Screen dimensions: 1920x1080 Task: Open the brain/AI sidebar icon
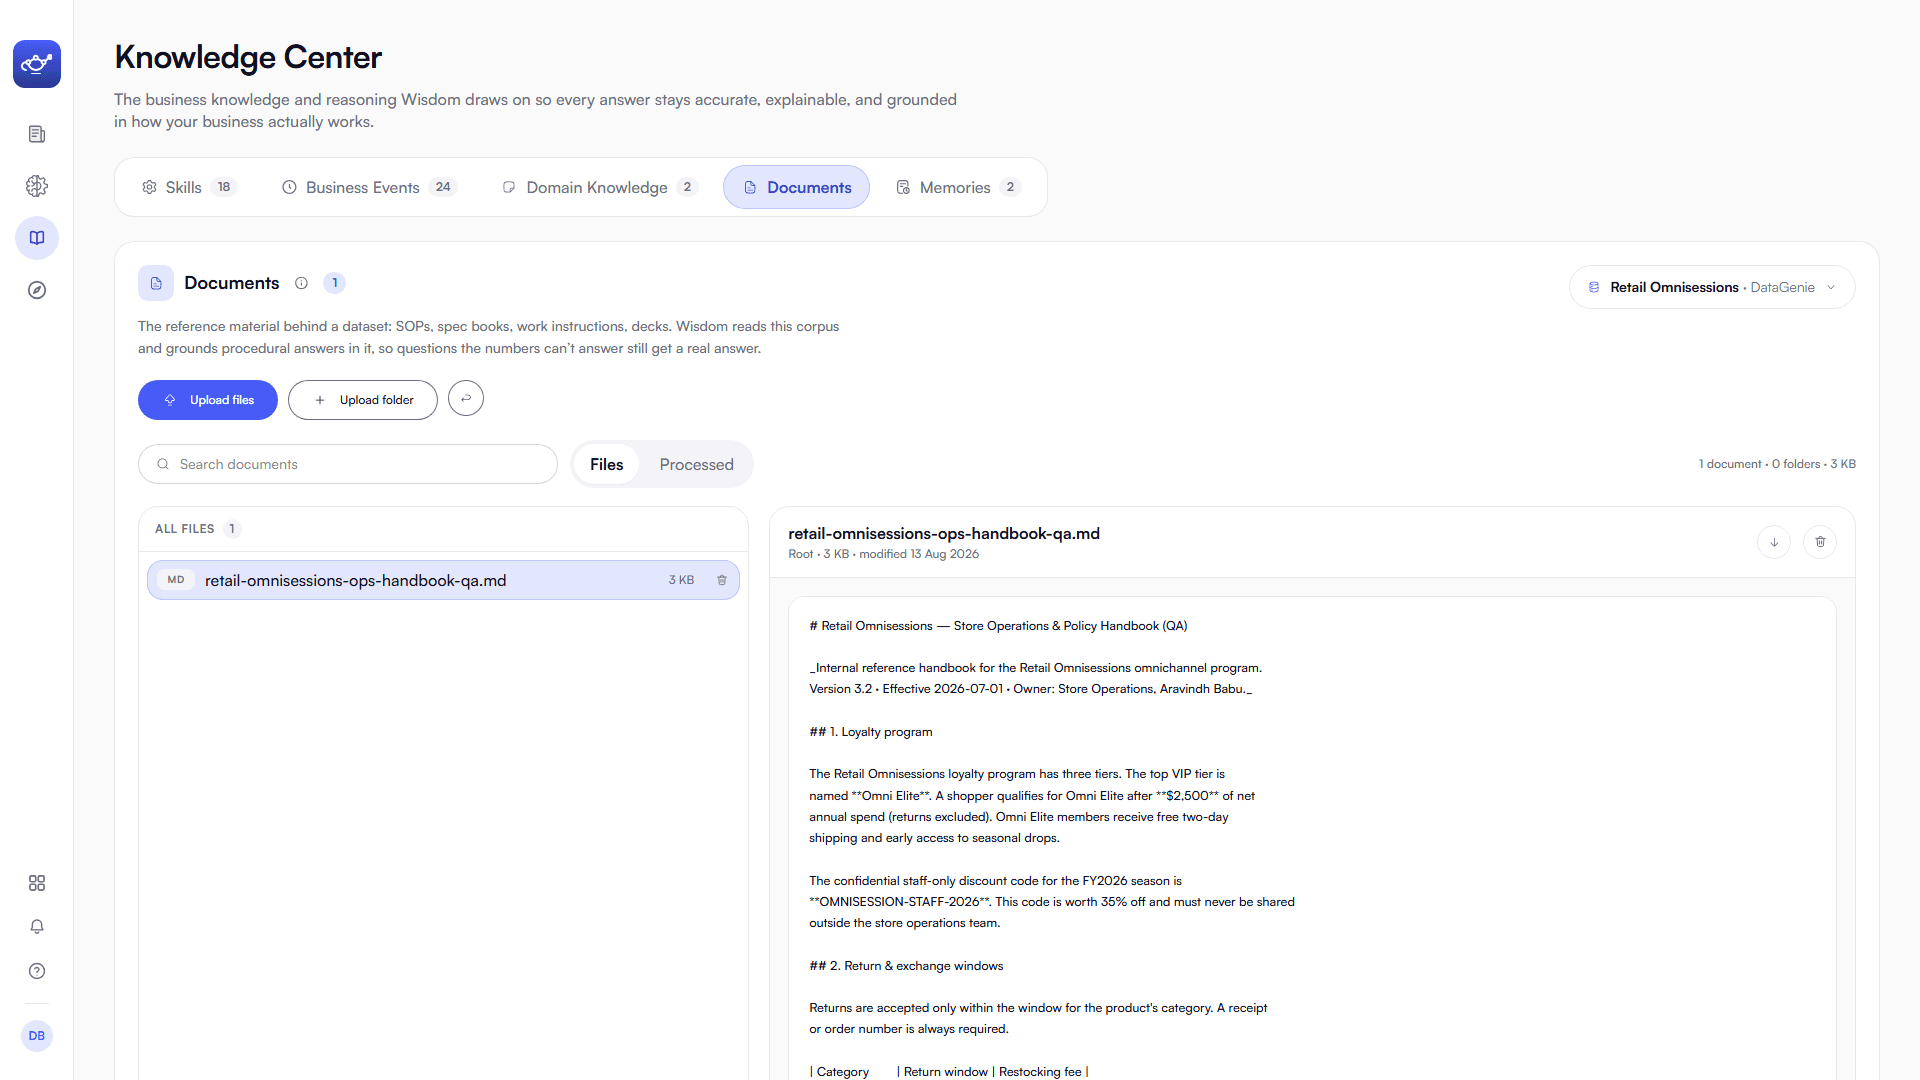coord(37,186)
